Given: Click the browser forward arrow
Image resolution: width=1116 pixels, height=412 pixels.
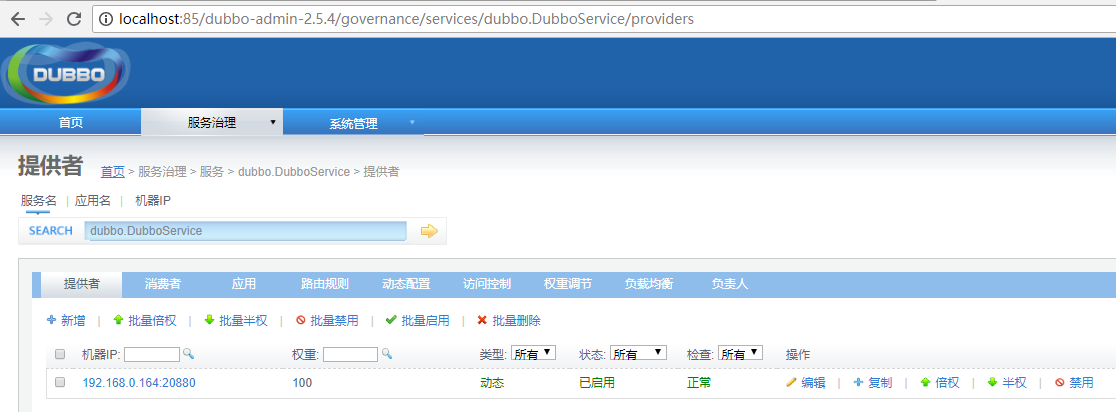Looking at the screenshot, I should (x=46, y=19).
